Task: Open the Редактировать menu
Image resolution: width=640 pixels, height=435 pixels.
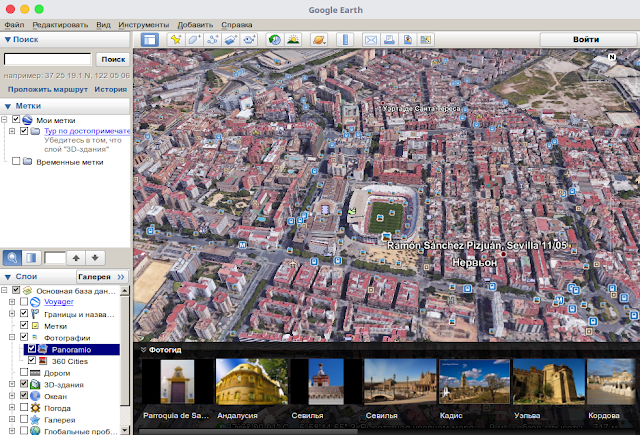Action: click(x=60, y=25)
